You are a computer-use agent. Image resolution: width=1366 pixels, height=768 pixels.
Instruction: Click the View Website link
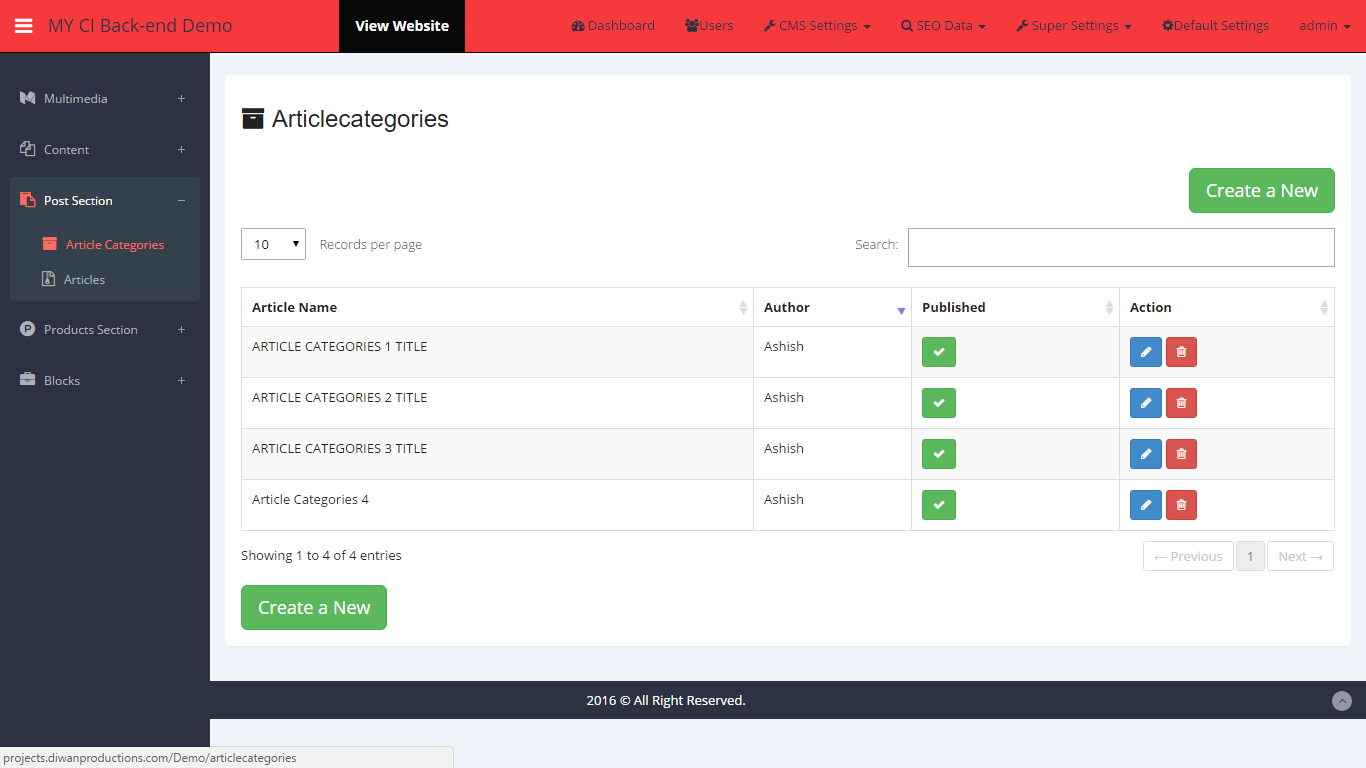pyautogui.click(x=402, y=25)
